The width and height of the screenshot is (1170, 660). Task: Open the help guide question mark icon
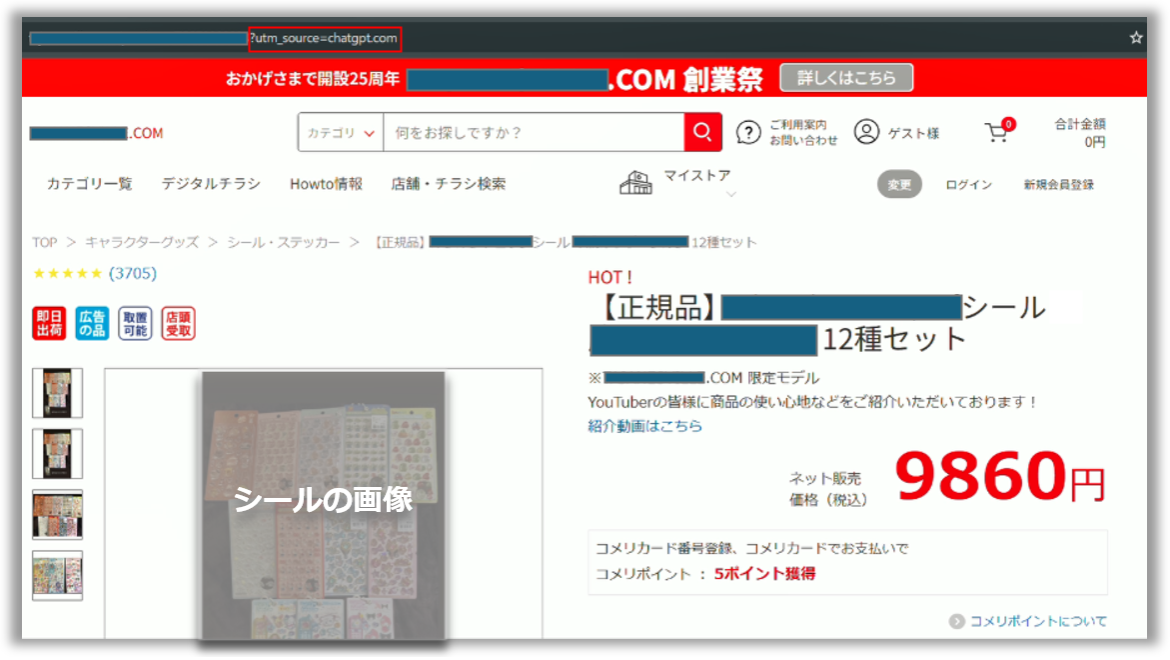tap(748, 132)
